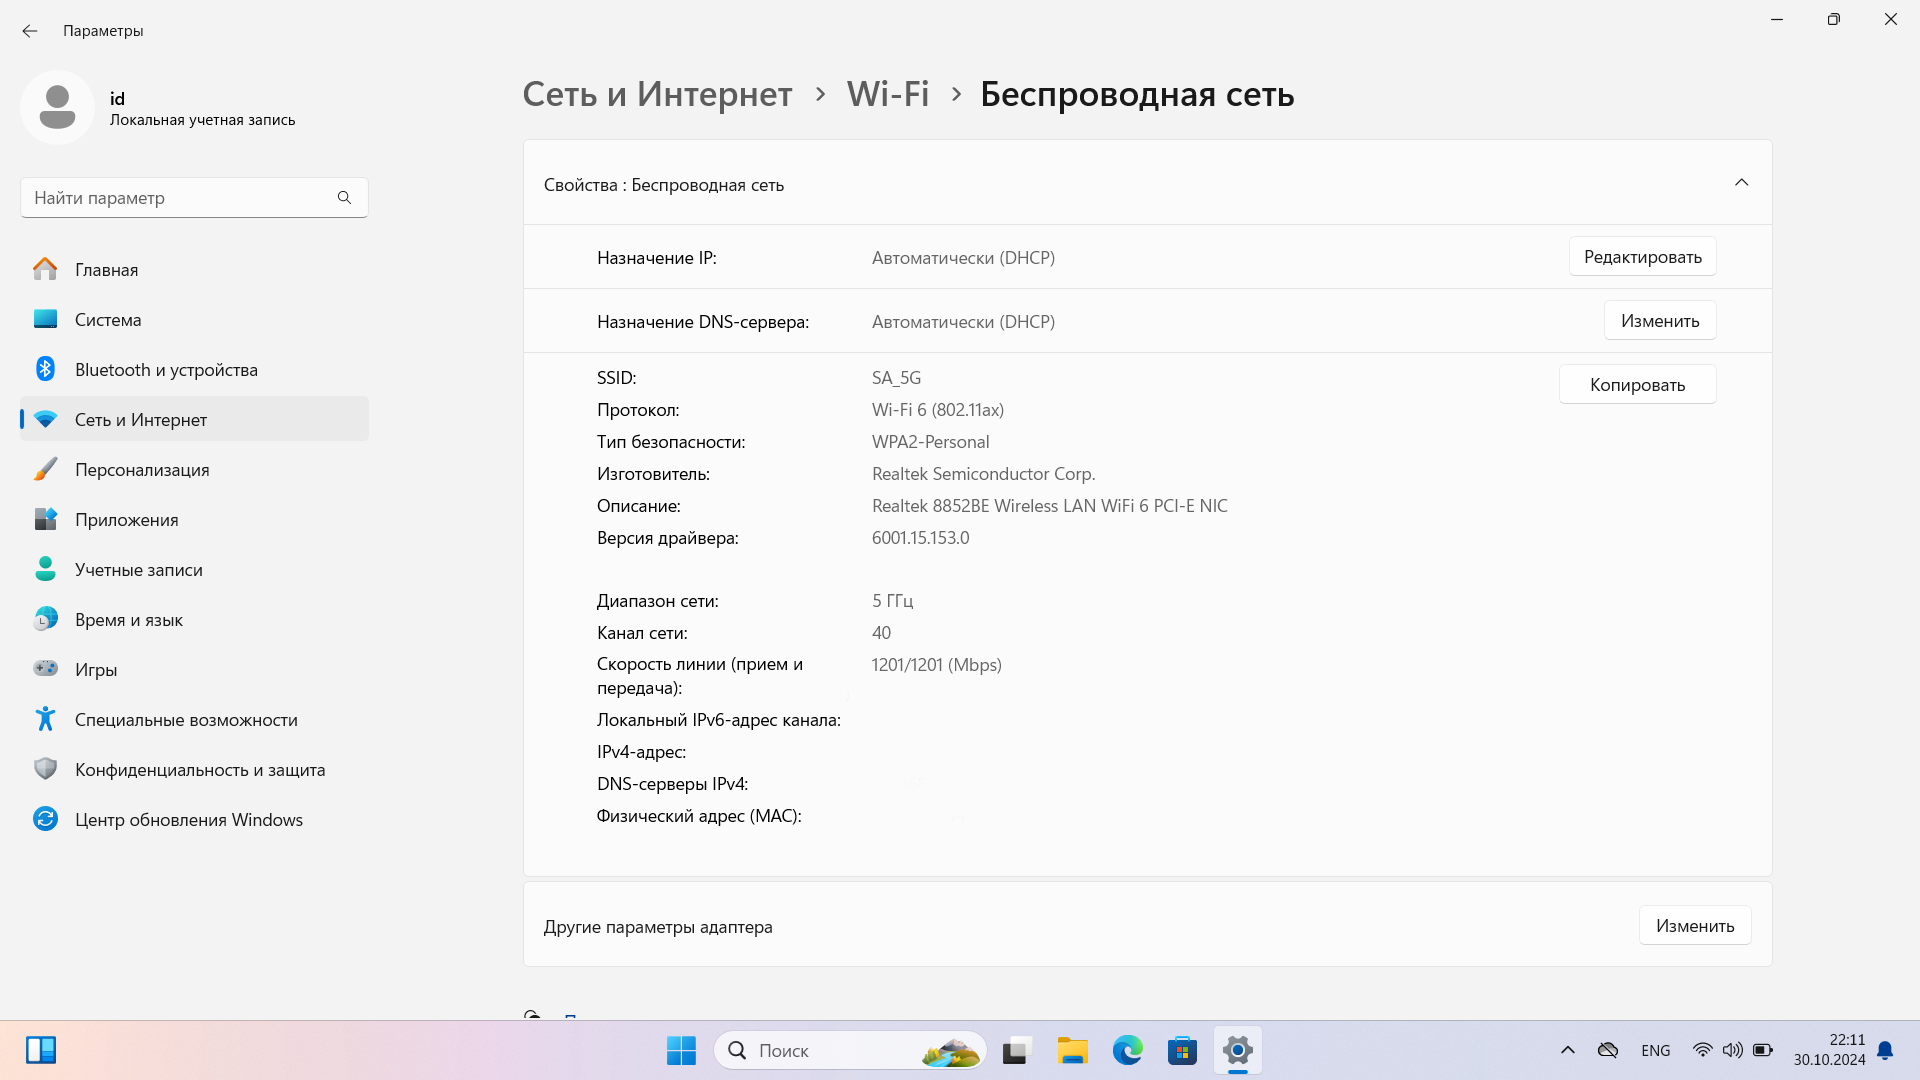This screenshot has height=1080, width=1920.
Task: Select Учетные записи in the sidebar
Action: (138, 570)
